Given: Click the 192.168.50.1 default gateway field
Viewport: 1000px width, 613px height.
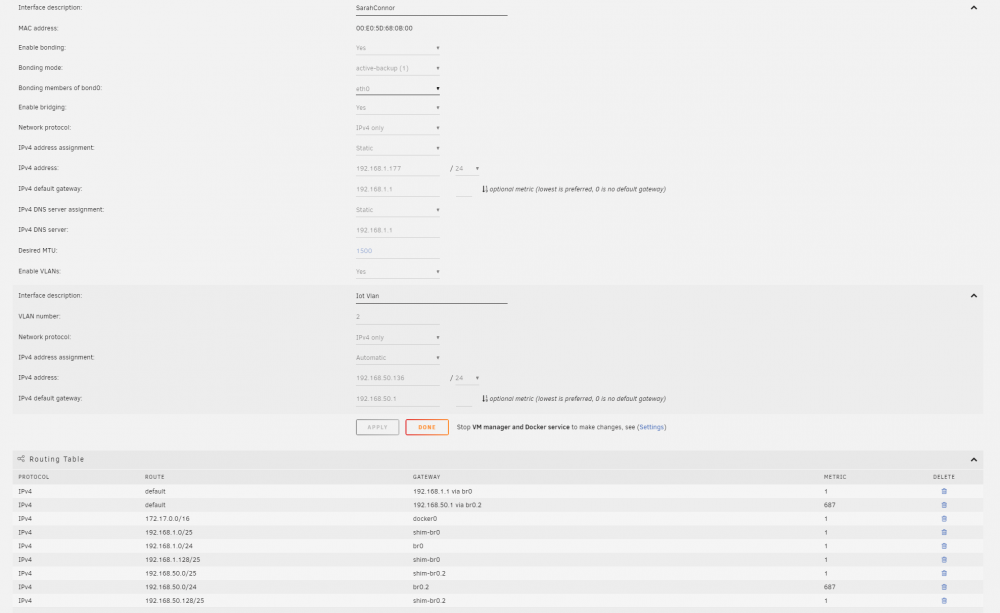Looking at the screenshot, I should (x=397, y=399).
